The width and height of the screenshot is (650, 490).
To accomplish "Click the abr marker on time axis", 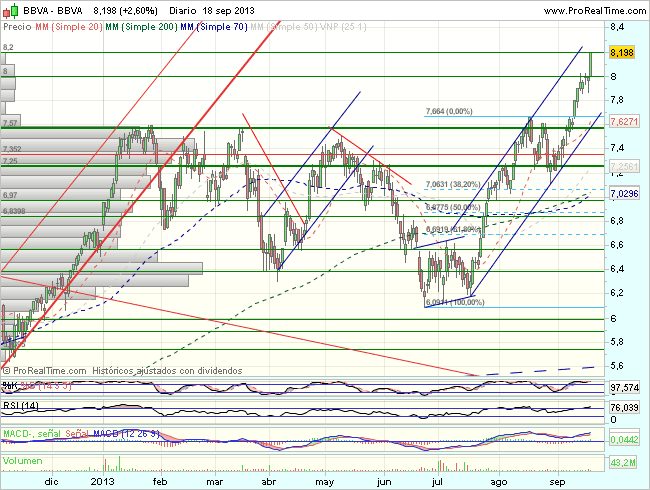I will coord(269,482).
